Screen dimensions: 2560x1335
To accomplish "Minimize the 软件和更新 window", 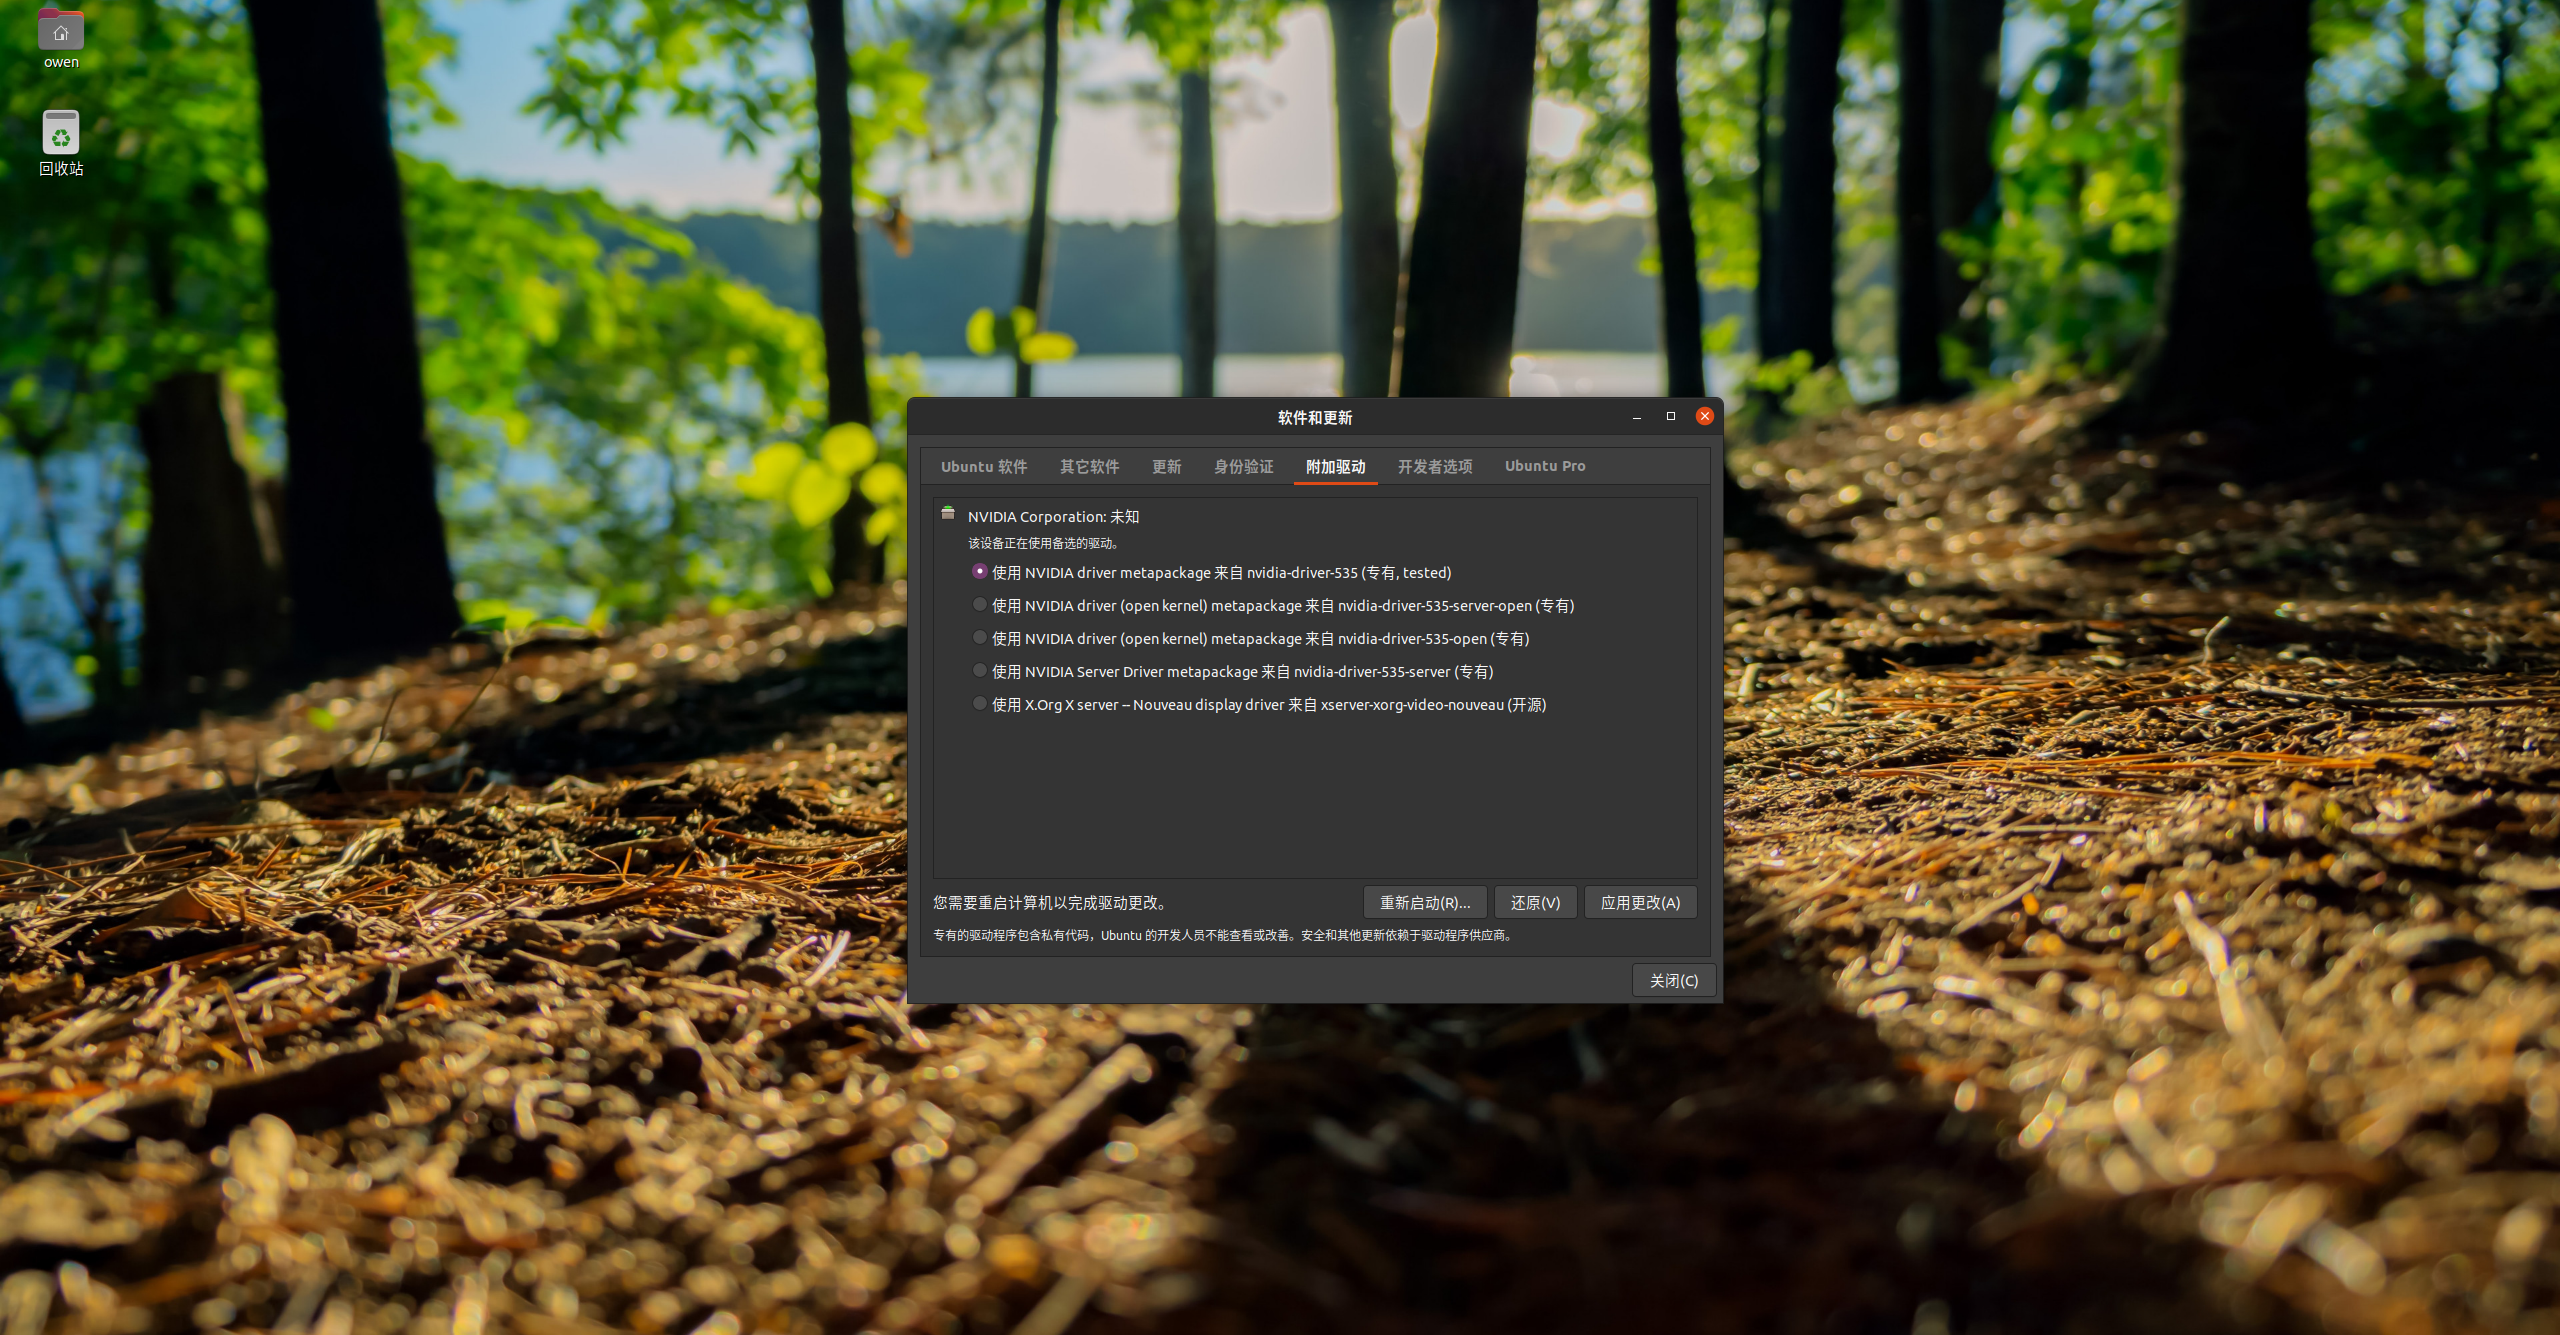I will point(1637,417).
